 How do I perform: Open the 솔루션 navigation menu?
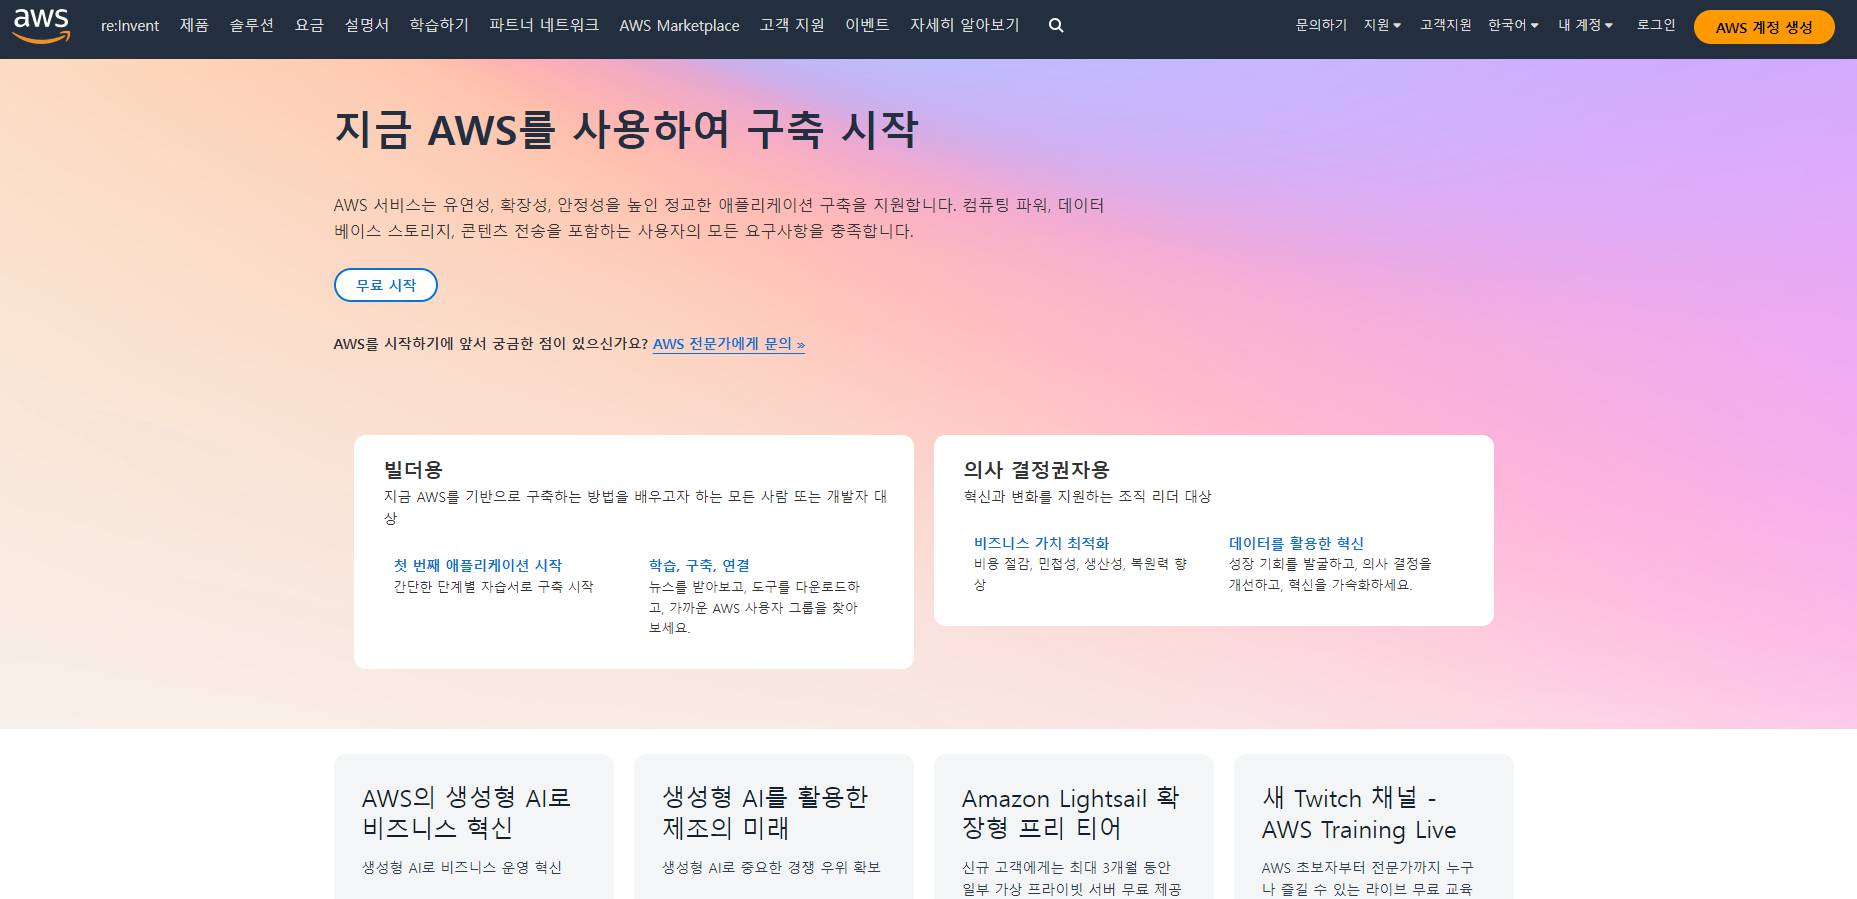click(x=251, y=26)
